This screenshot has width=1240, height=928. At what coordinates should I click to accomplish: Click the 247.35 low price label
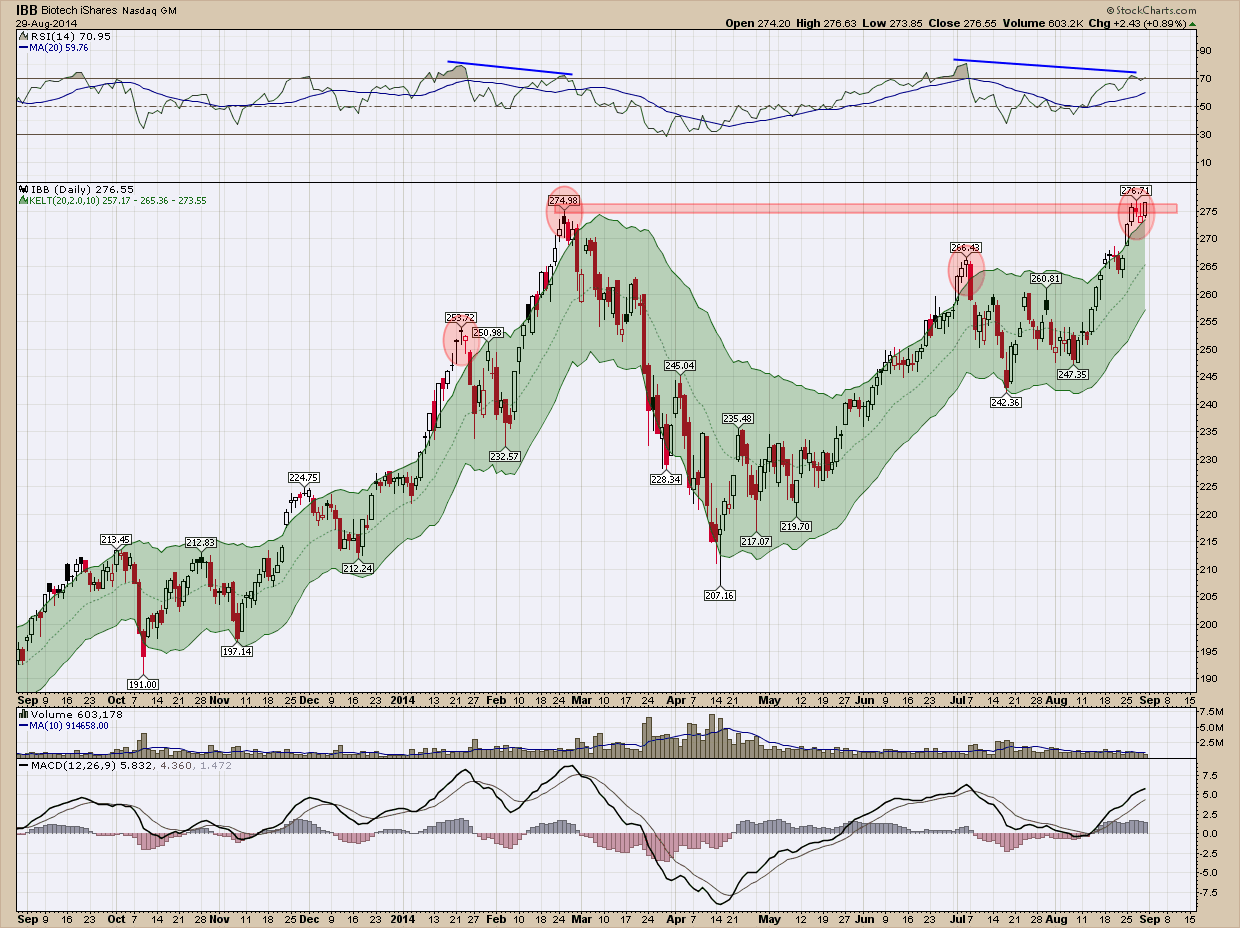(1074, 375)
